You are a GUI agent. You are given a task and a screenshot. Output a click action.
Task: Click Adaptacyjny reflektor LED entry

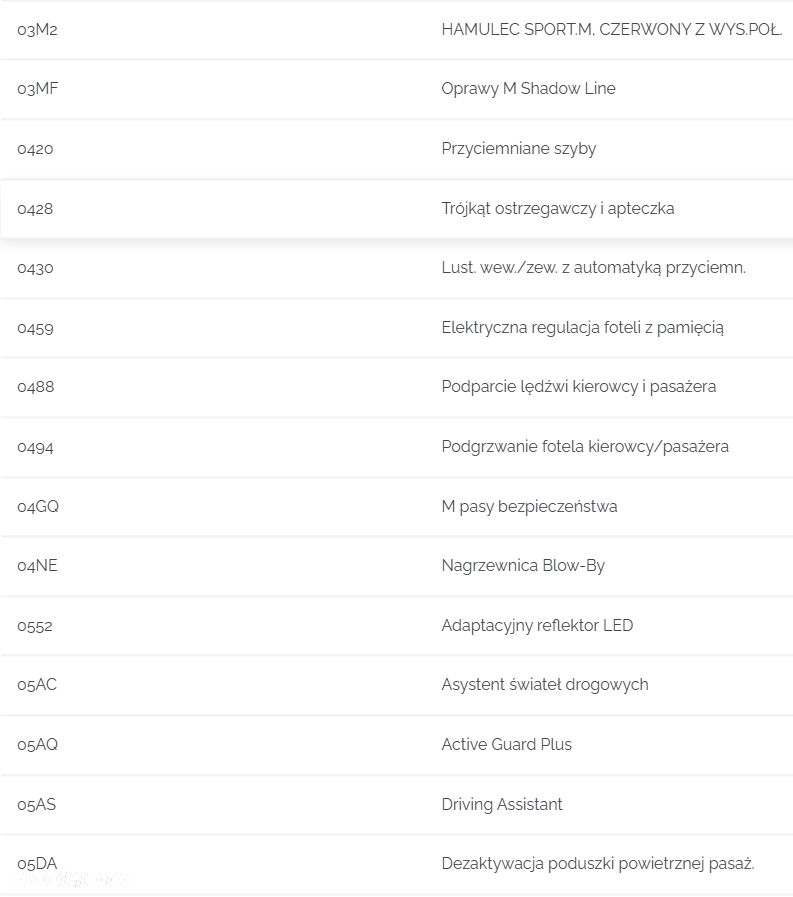pyautogui.click(x=537, y=626)
